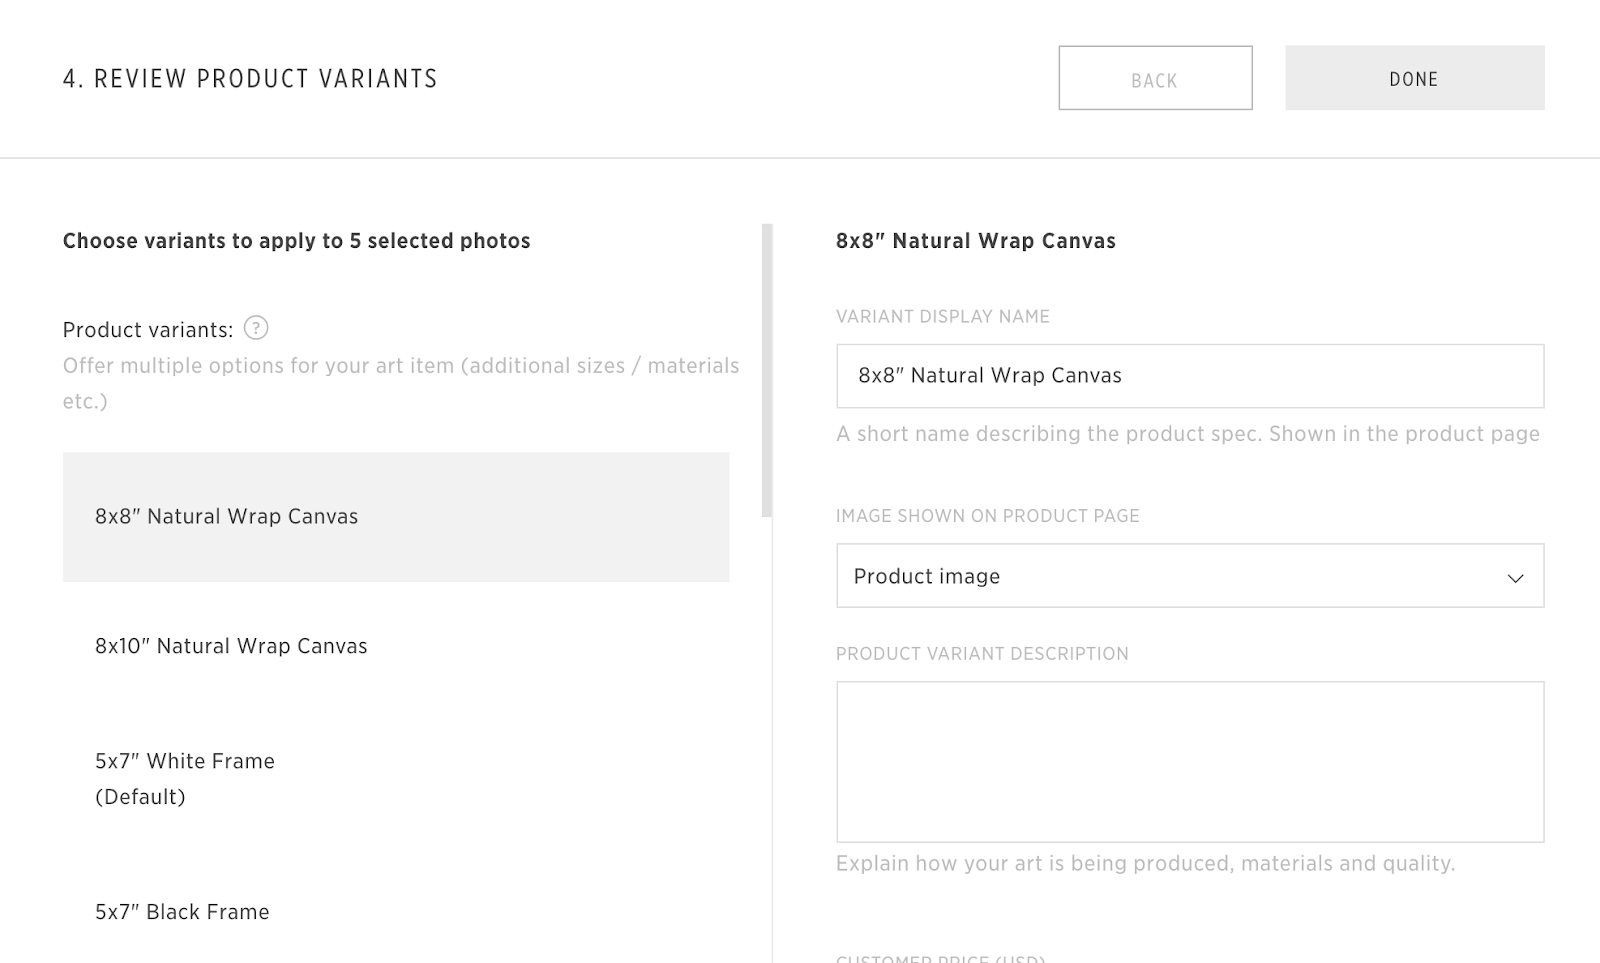Choose the 5x7″ White Frame (Default) variant
1600x963 pixels.
pyautogui.click(x=185, y=778)
